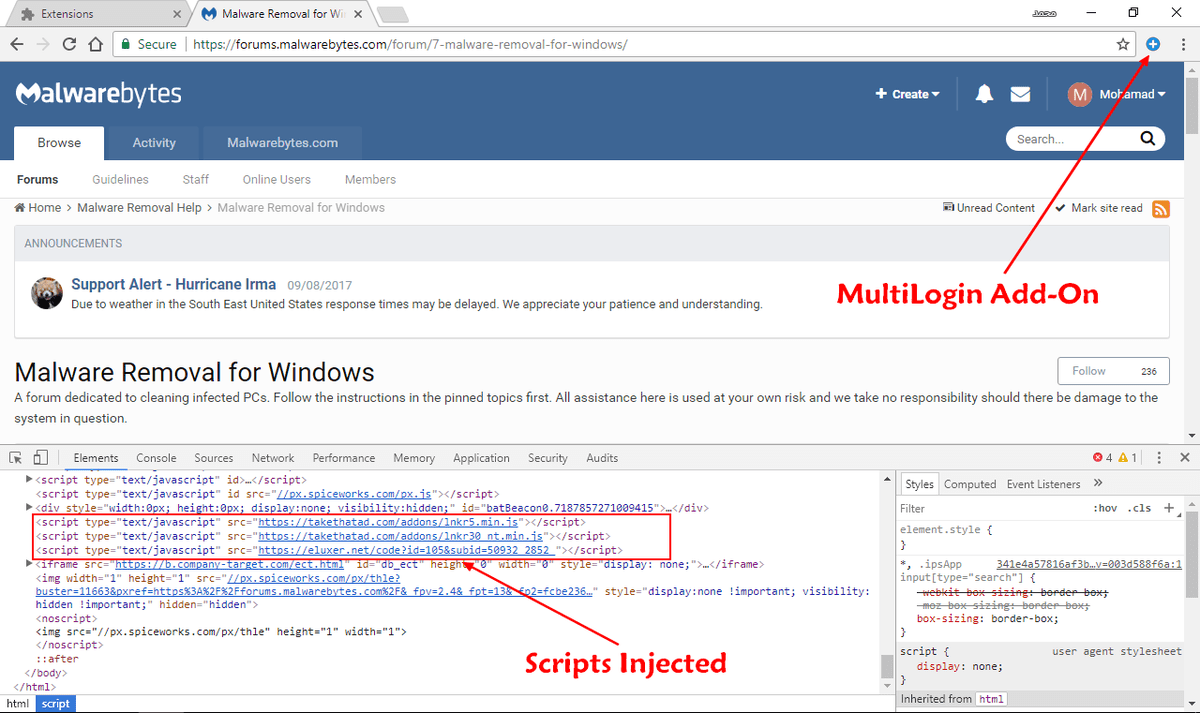Click the RSS feed icon
The height and width of the screenshot is (713, 1200).
(1161, 208)
